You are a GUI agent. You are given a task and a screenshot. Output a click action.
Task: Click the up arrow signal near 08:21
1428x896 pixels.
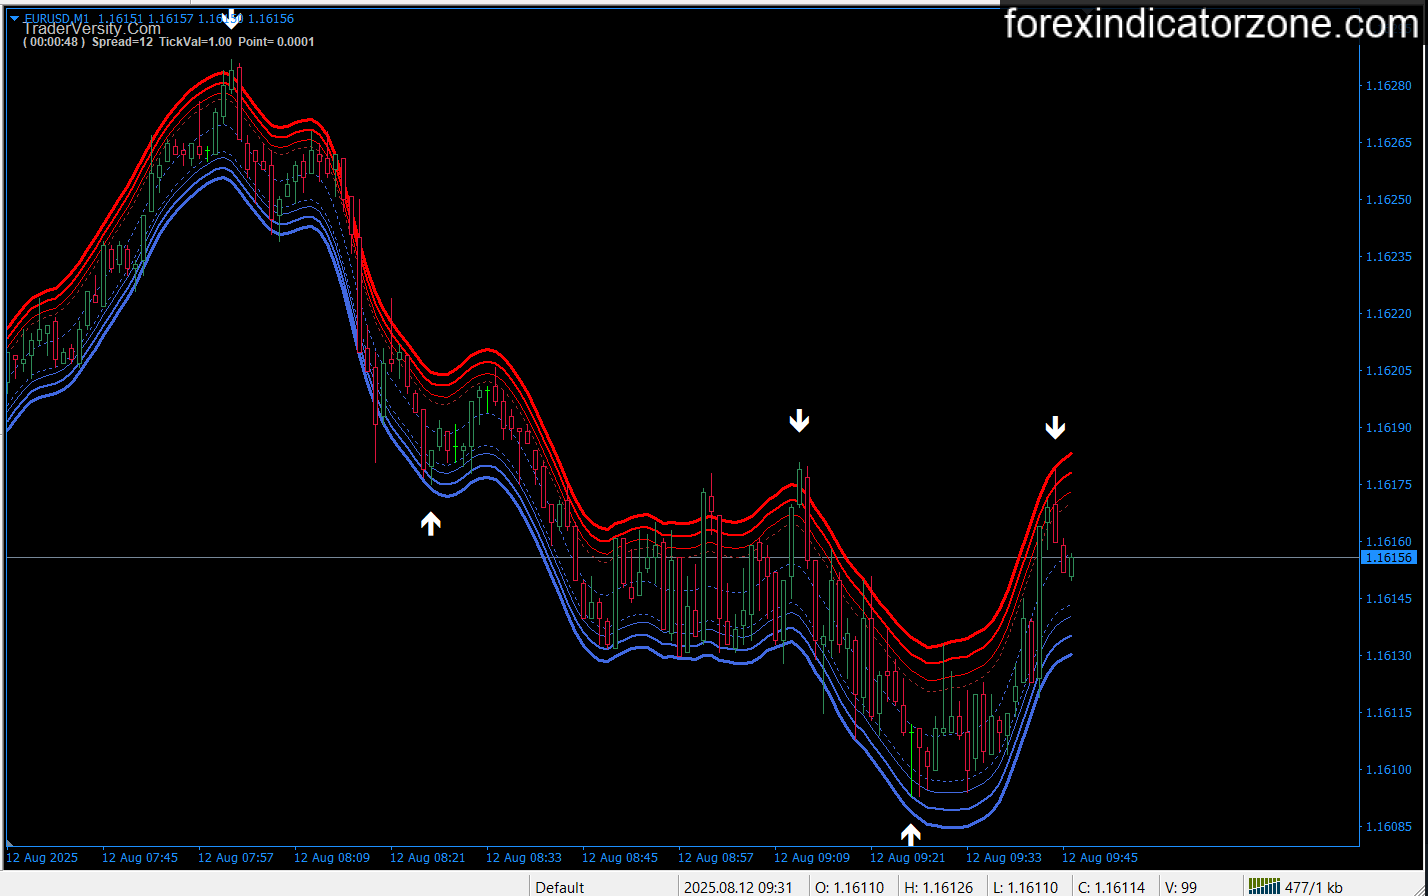430,523
